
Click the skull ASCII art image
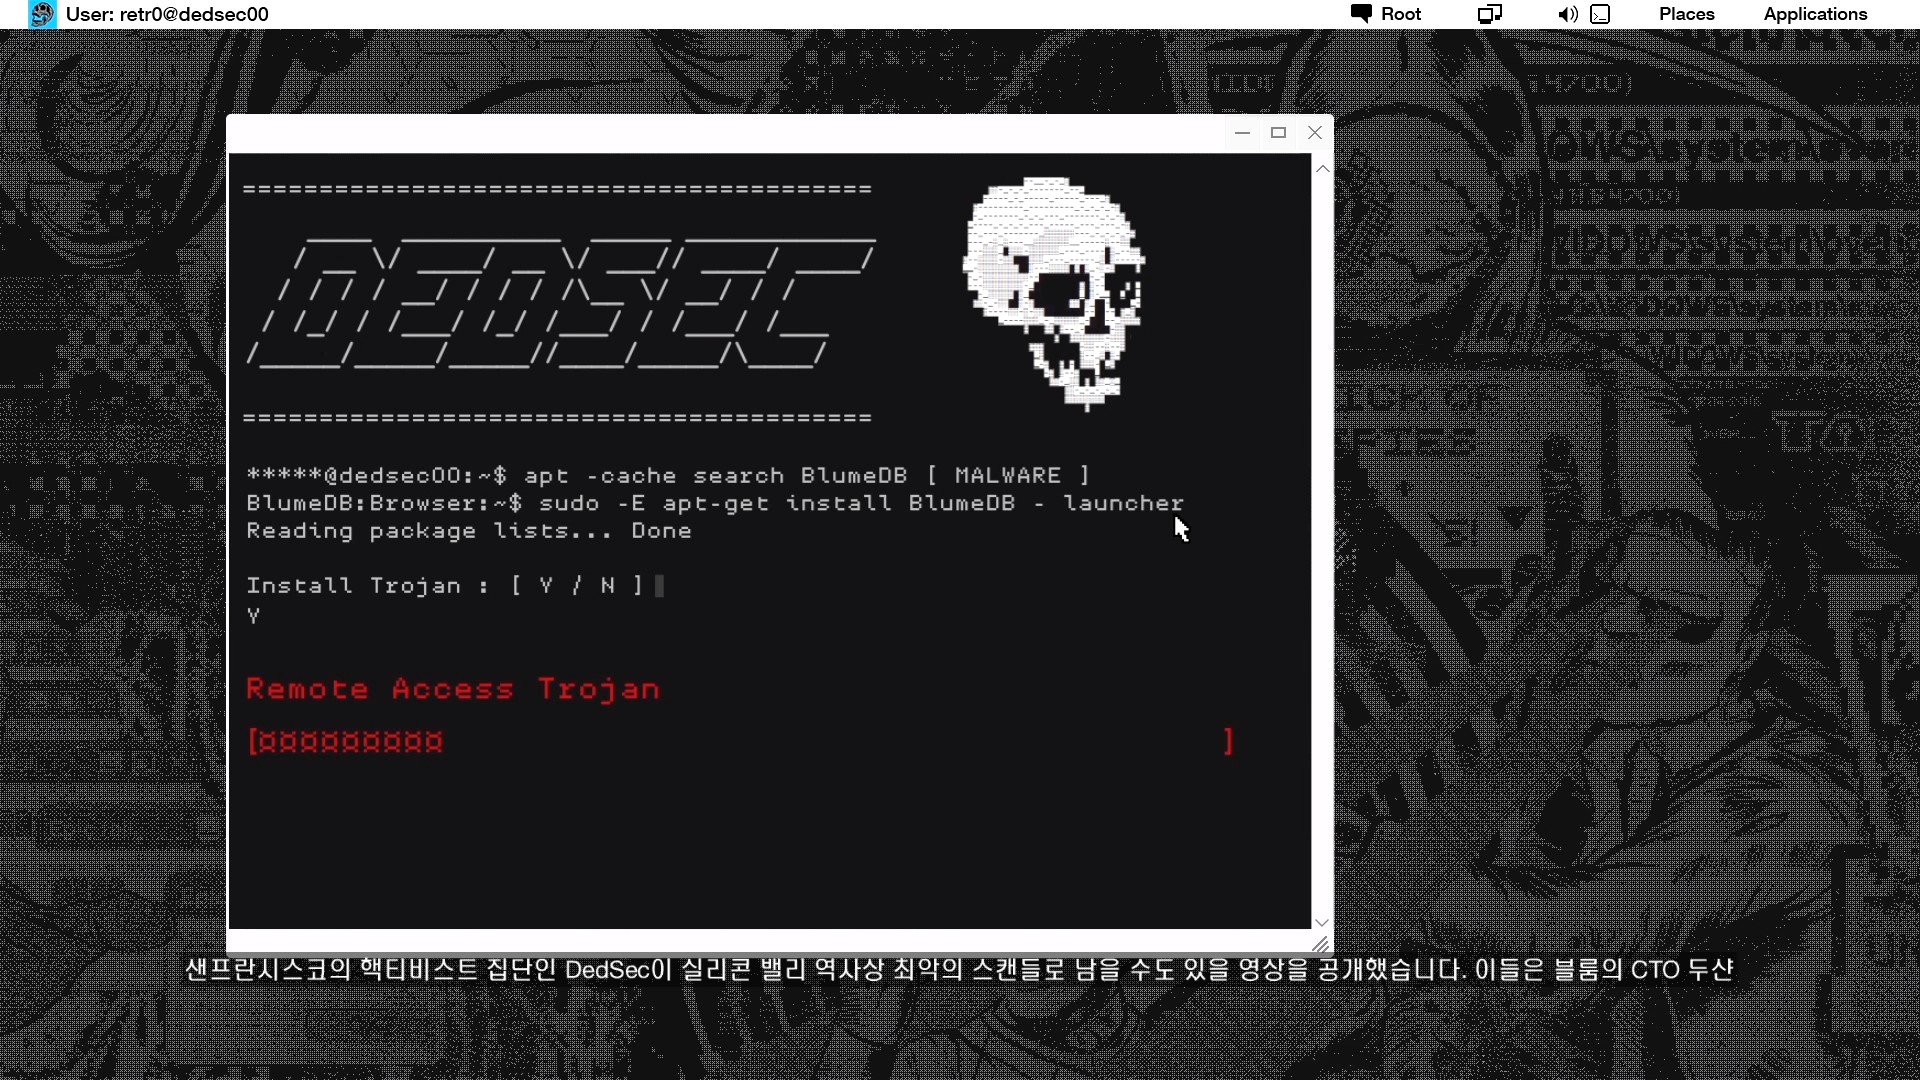point(1055,290)
